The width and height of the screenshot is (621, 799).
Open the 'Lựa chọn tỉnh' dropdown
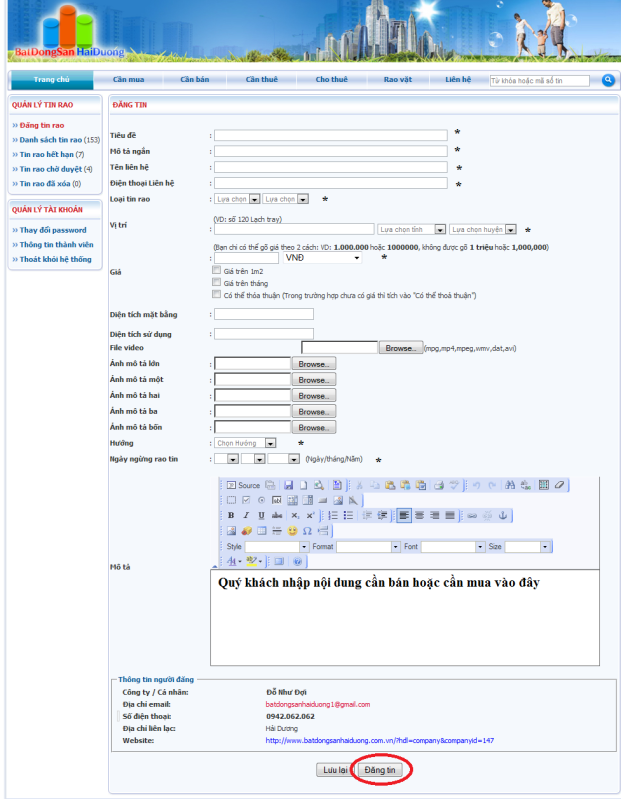[412, 230]
